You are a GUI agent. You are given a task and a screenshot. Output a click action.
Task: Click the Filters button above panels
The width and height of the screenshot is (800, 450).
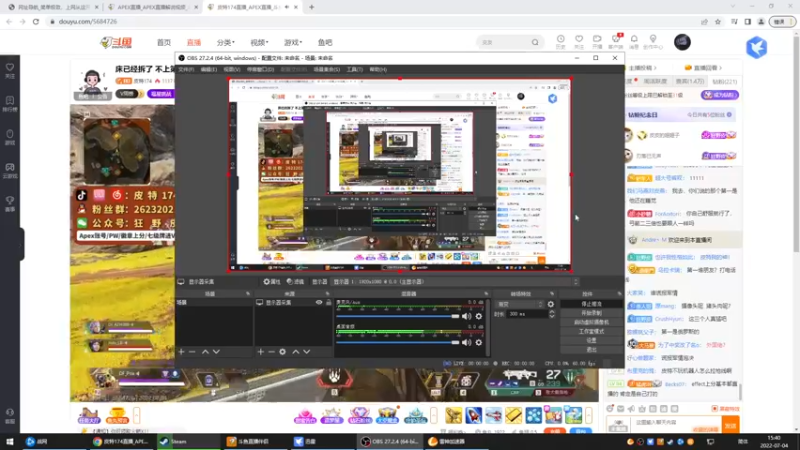coord(295,282)
